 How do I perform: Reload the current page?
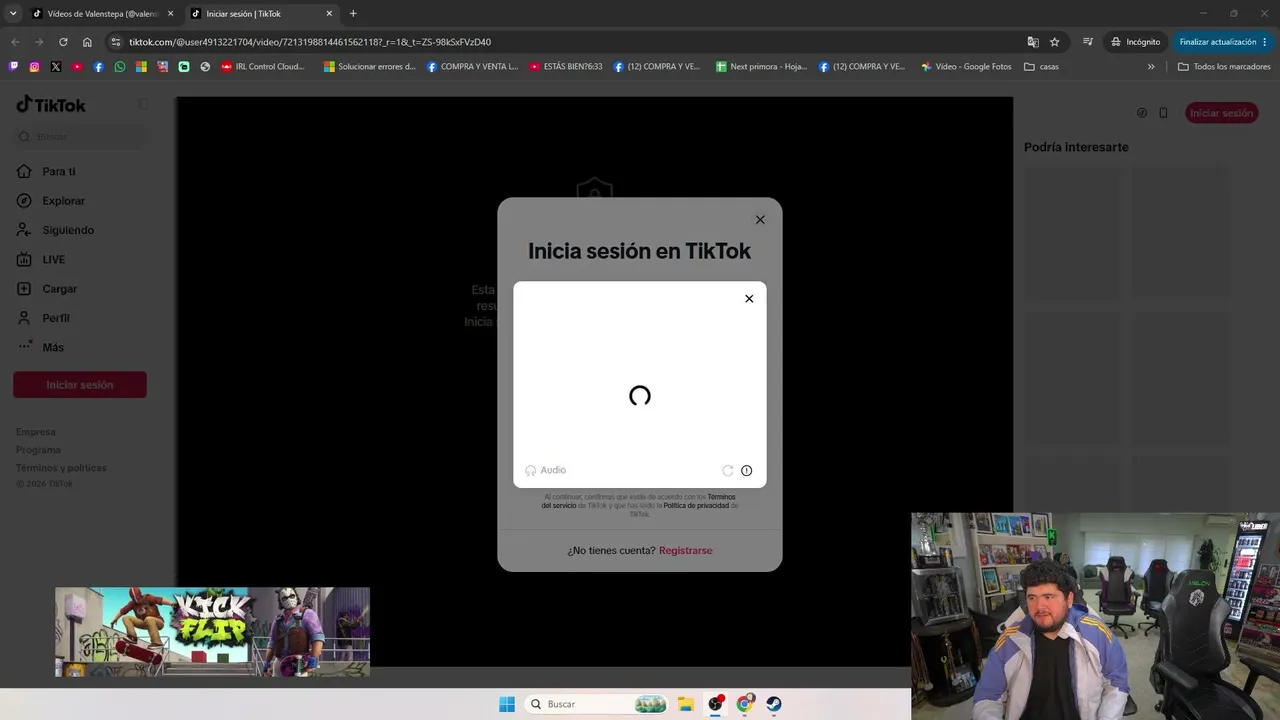point(63,42)
